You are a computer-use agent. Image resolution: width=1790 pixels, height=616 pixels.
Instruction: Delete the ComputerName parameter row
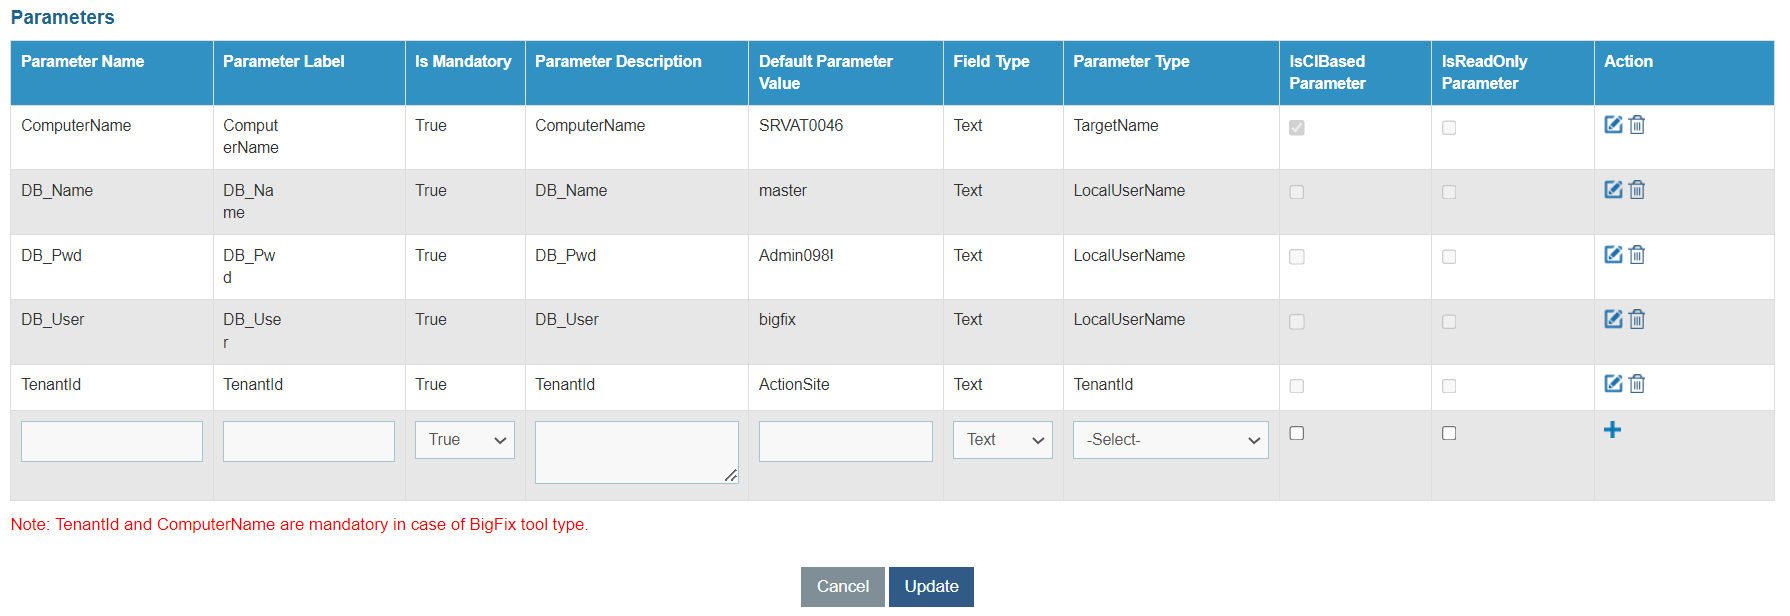tap(1637, 125)
